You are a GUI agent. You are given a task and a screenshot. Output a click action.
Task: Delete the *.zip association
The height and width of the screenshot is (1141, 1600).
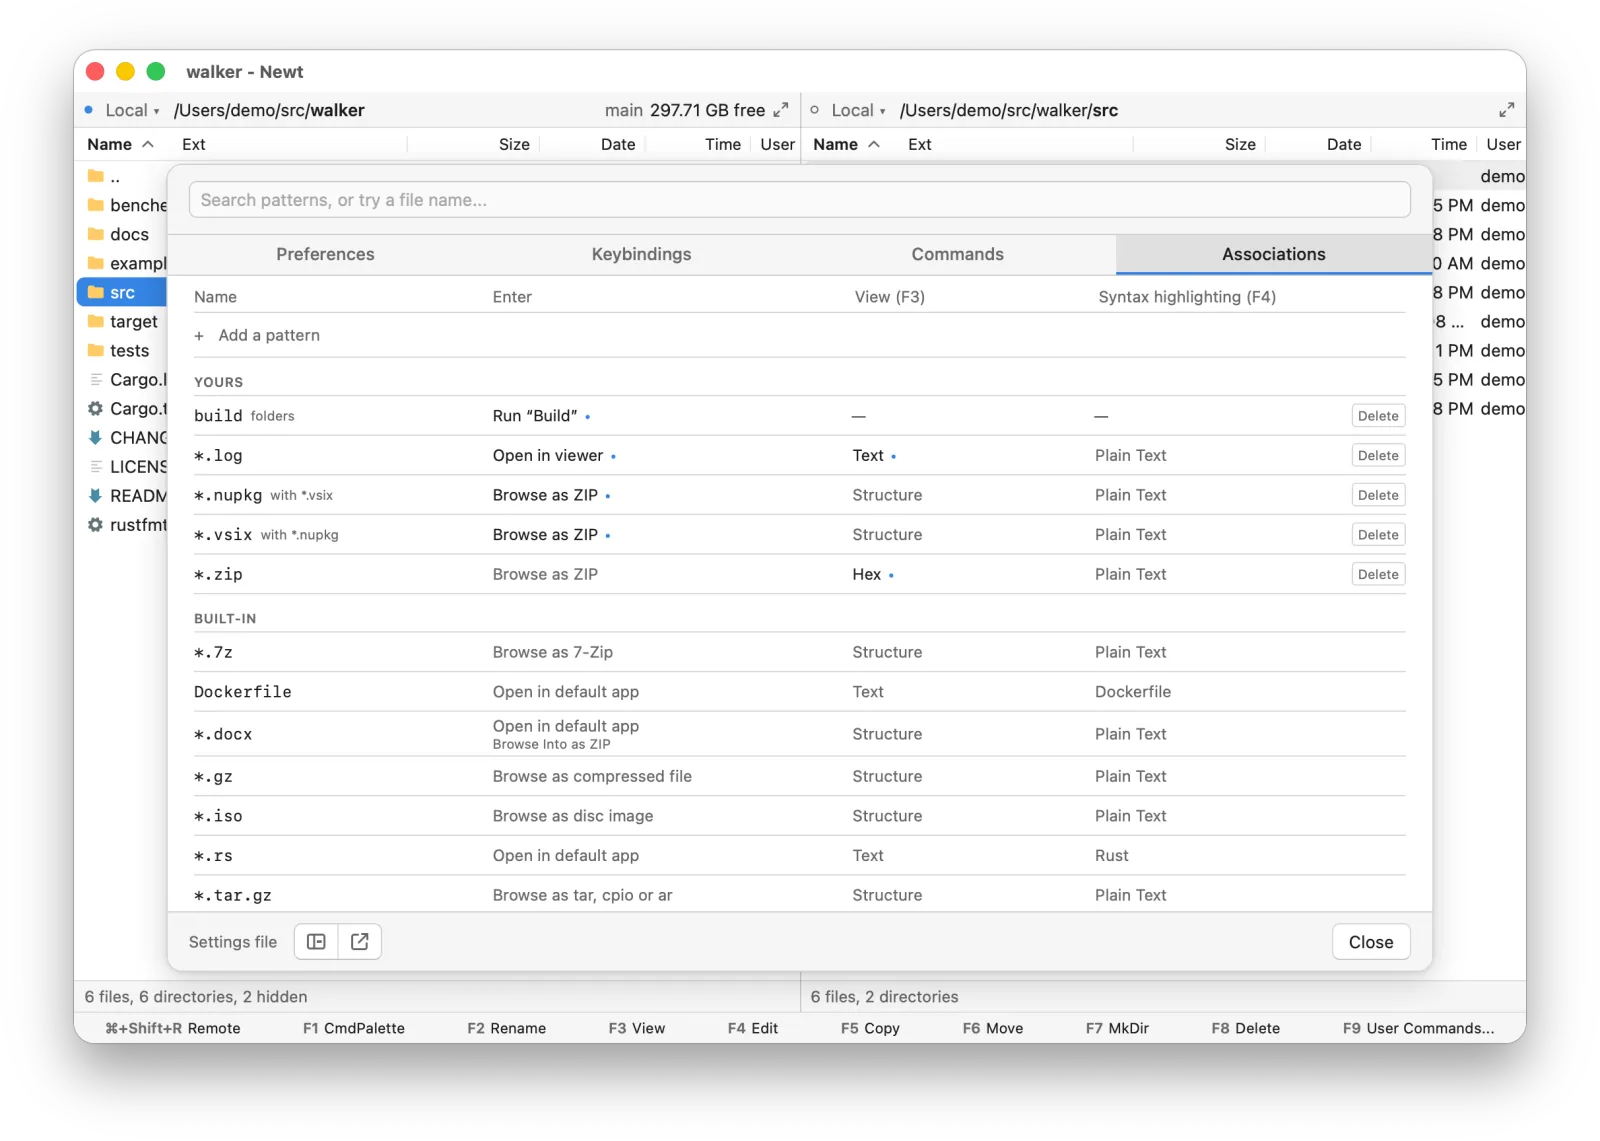point(1378,574)
